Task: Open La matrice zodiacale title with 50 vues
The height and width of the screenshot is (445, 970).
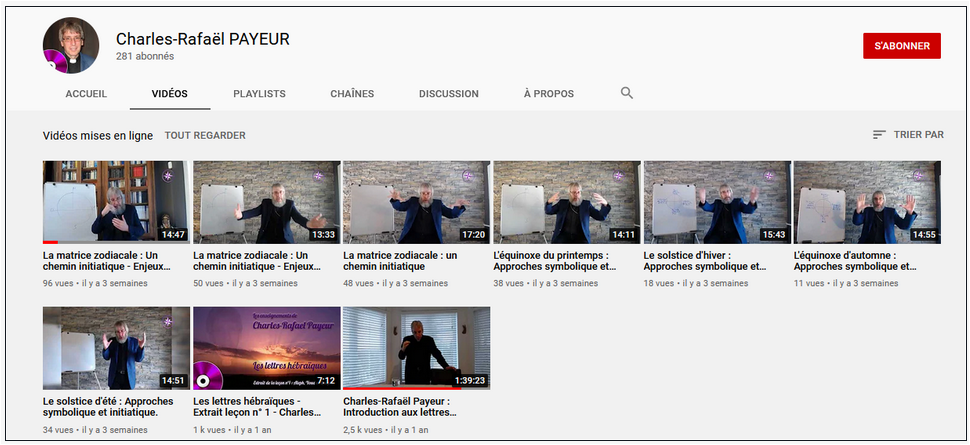Action: [256, 261]
